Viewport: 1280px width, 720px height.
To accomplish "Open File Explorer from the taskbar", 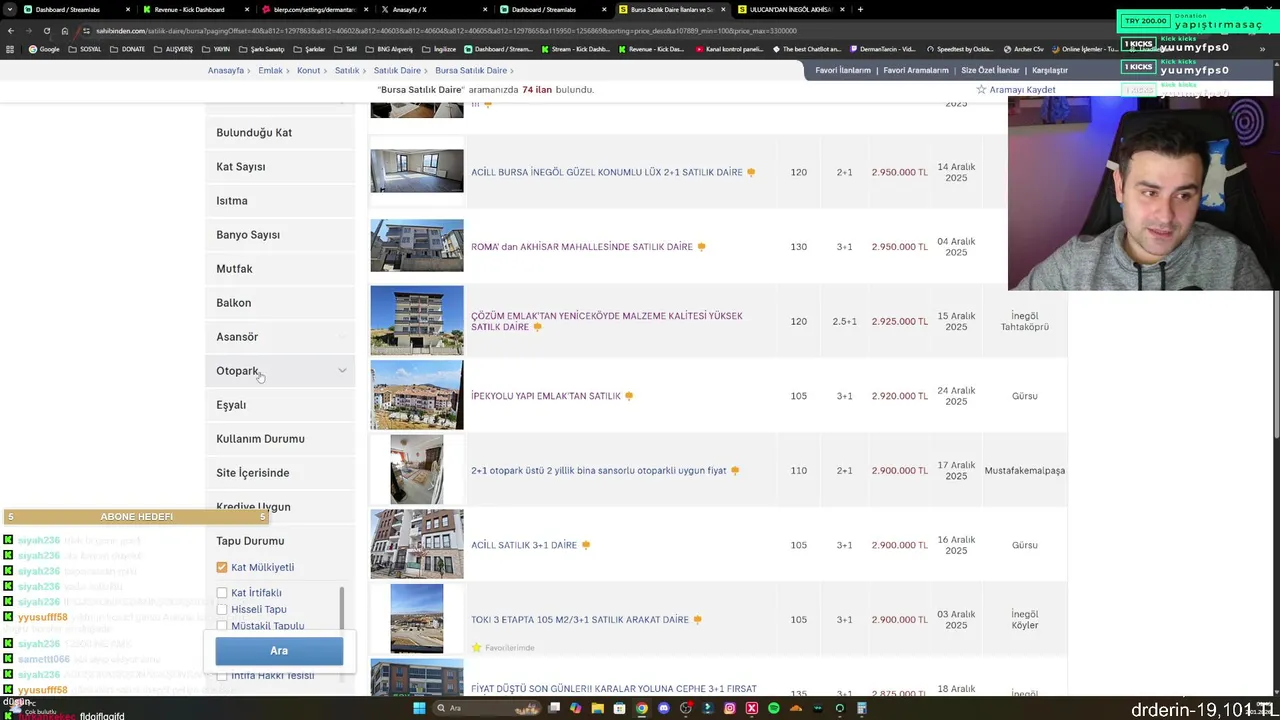I will (597, 708).
